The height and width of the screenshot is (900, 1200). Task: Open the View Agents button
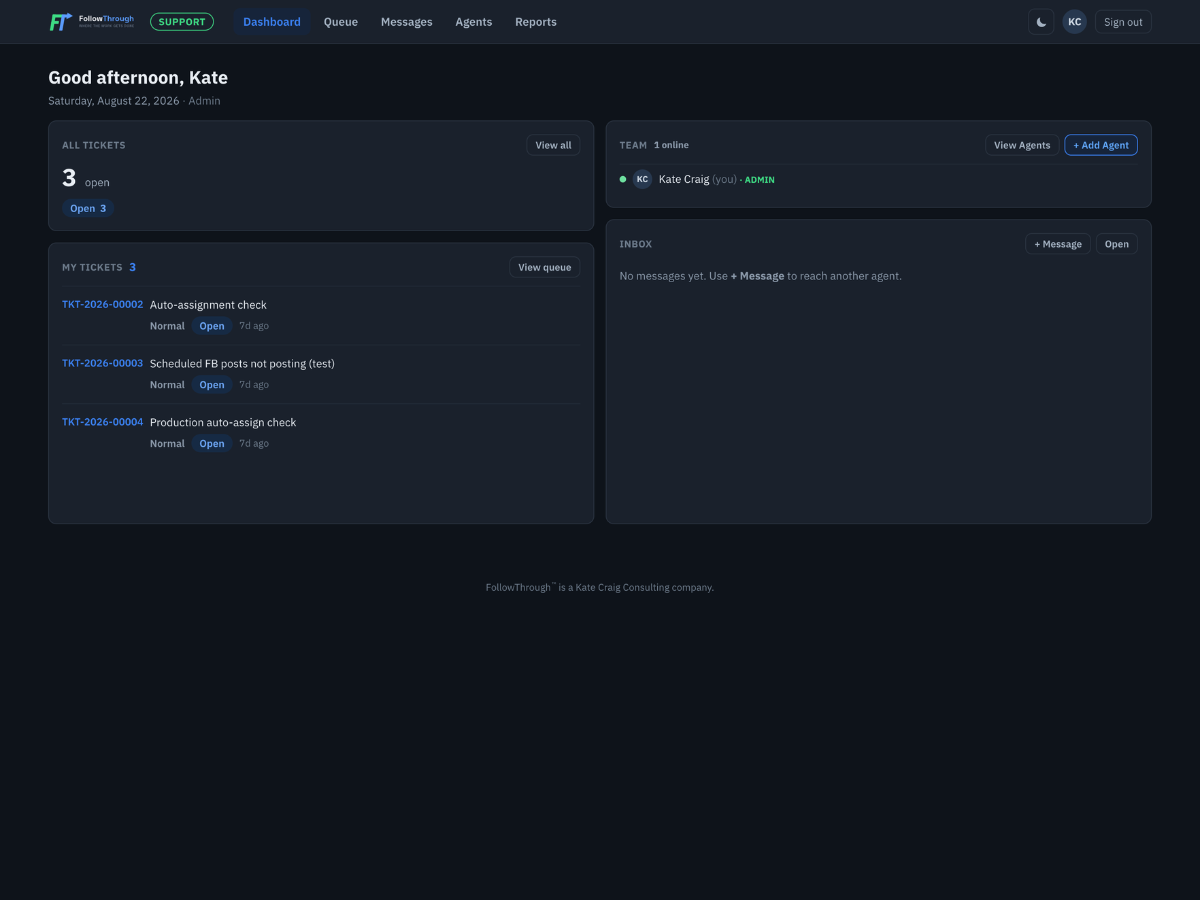[x=1022, y=145]
